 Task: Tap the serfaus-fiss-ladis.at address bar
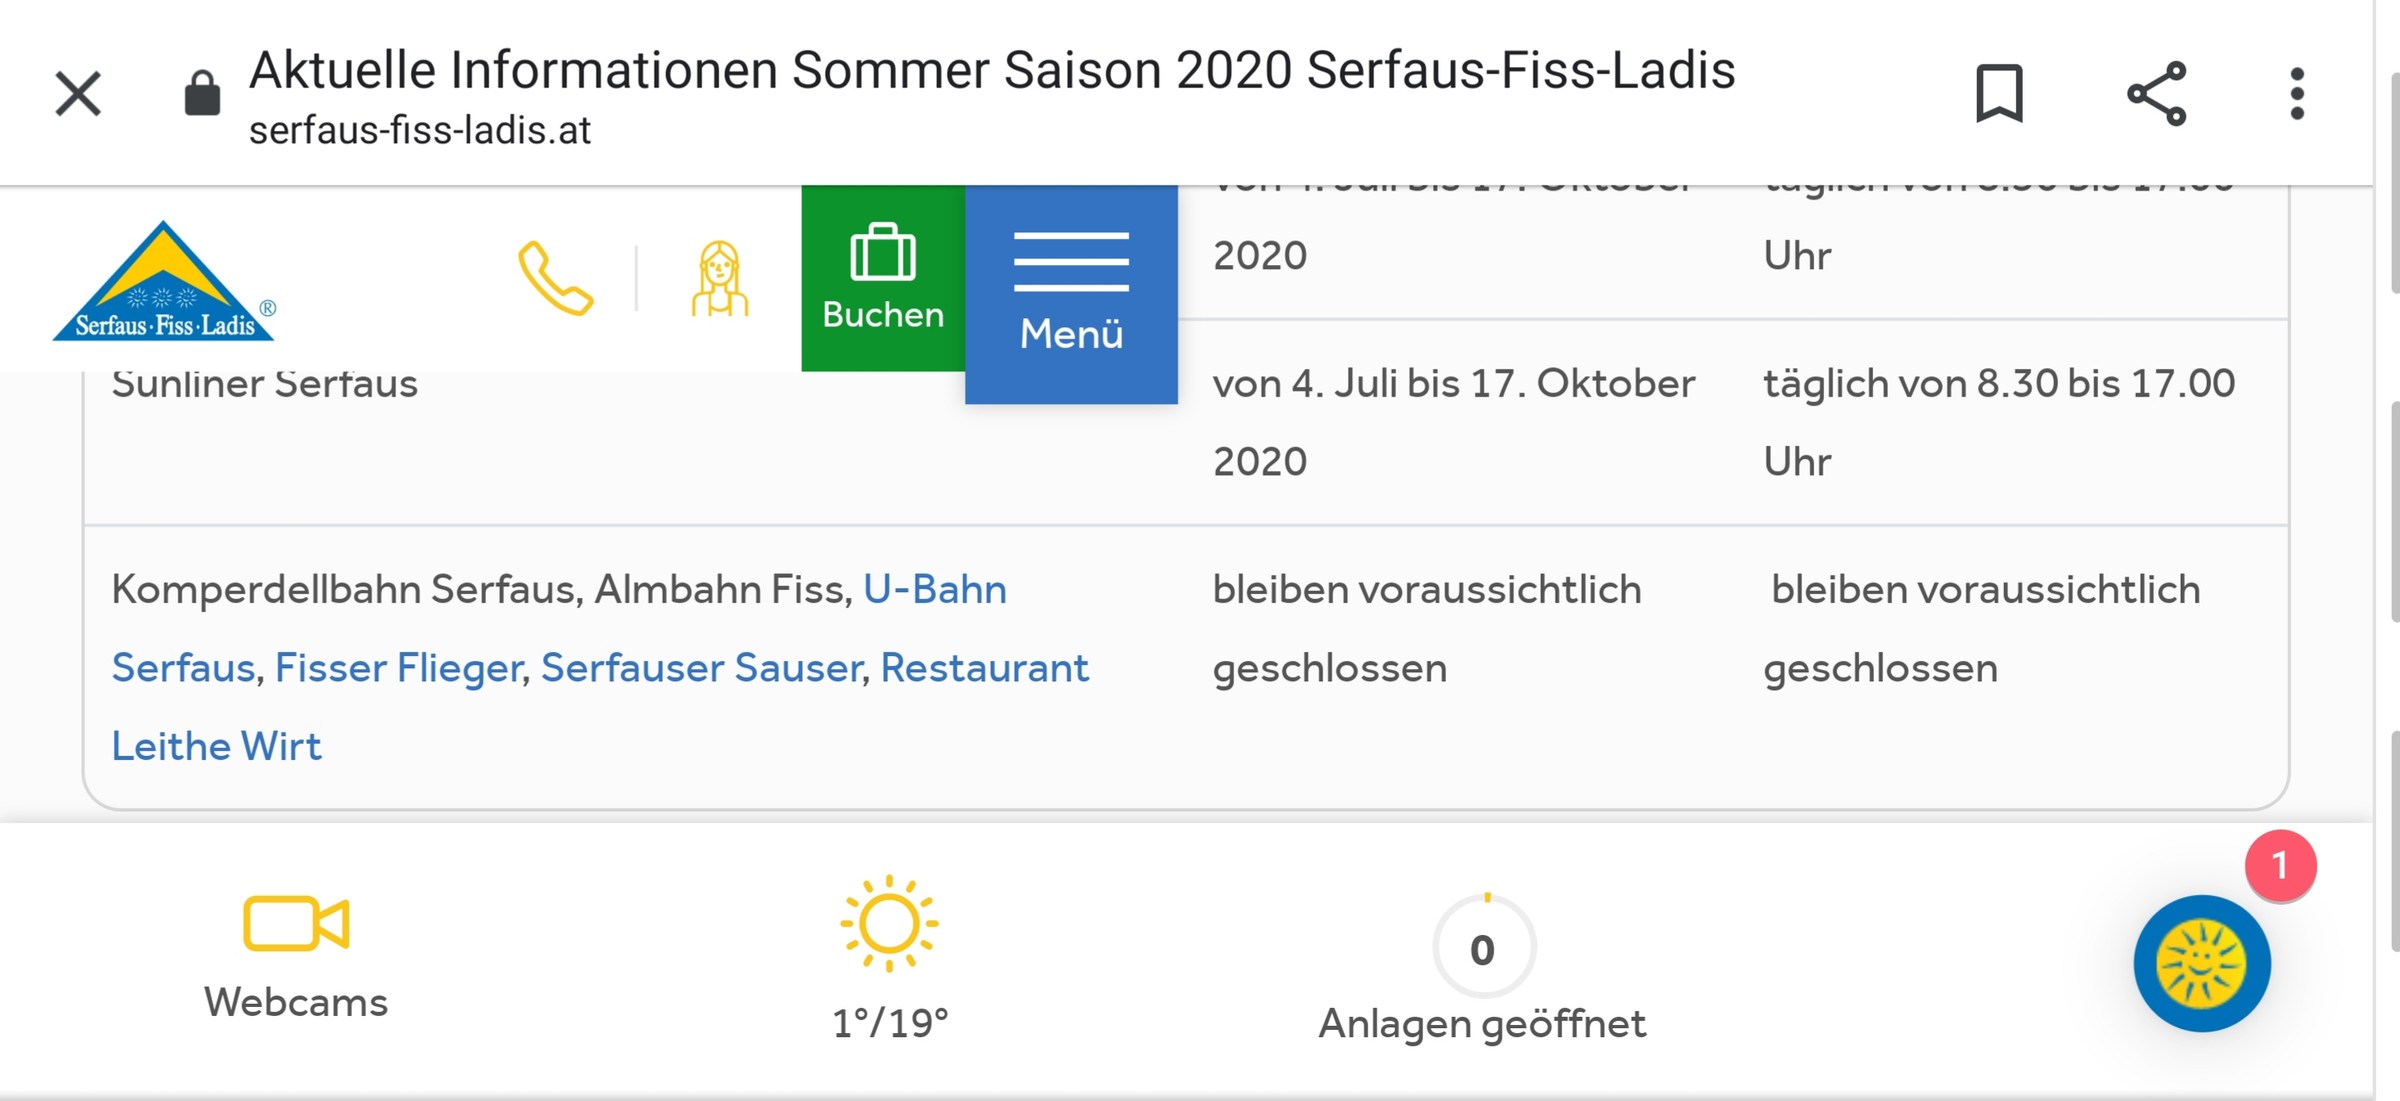coord(420,128)
